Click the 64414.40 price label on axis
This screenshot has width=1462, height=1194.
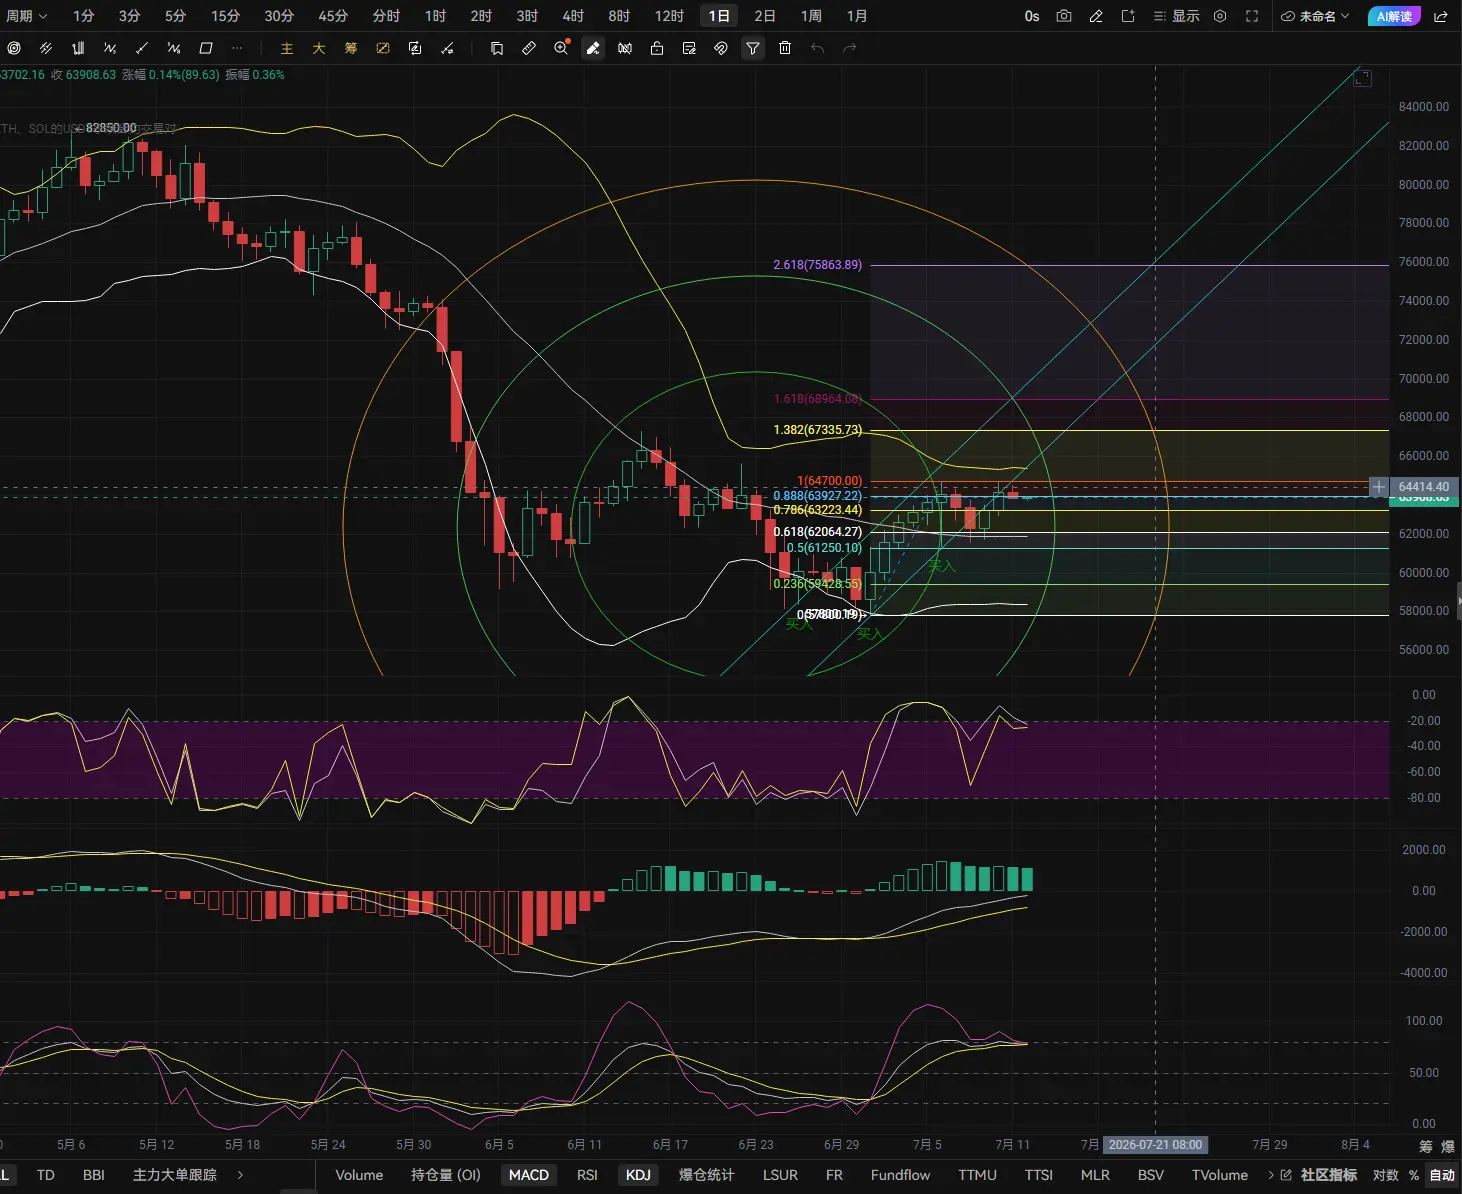pos(1424,487)
